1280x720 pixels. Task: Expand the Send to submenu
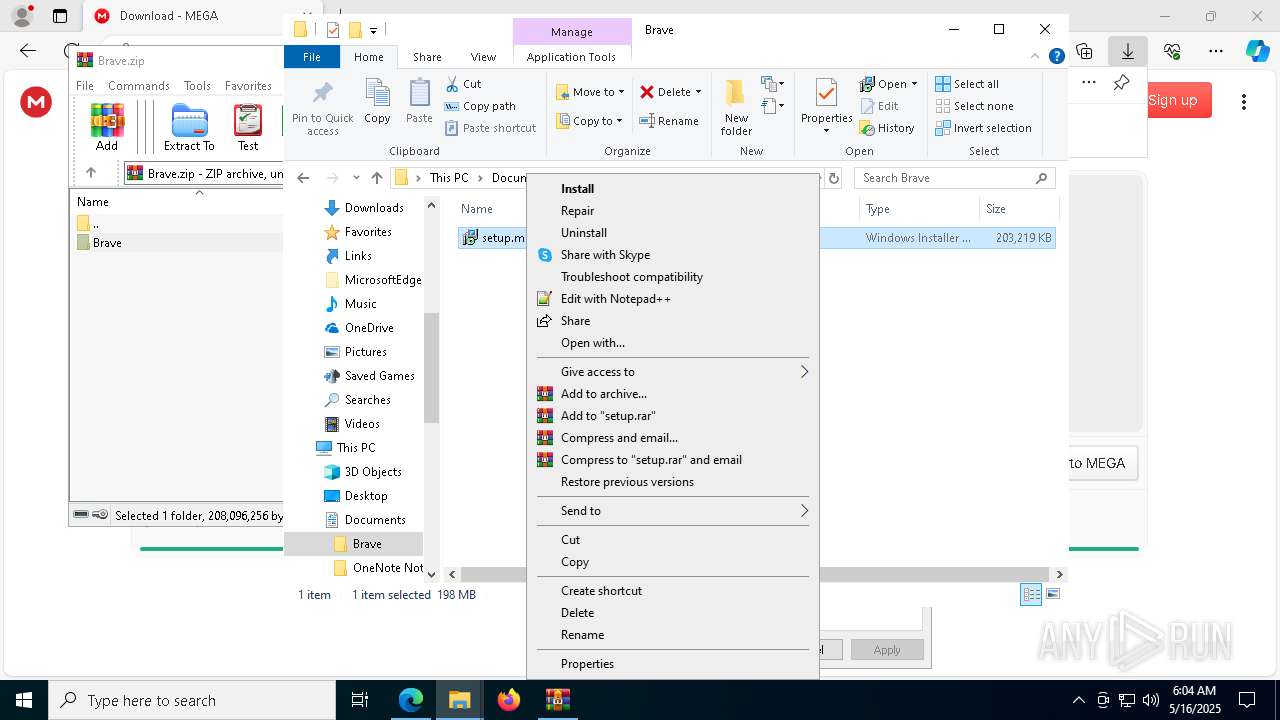tap(672, 510)
